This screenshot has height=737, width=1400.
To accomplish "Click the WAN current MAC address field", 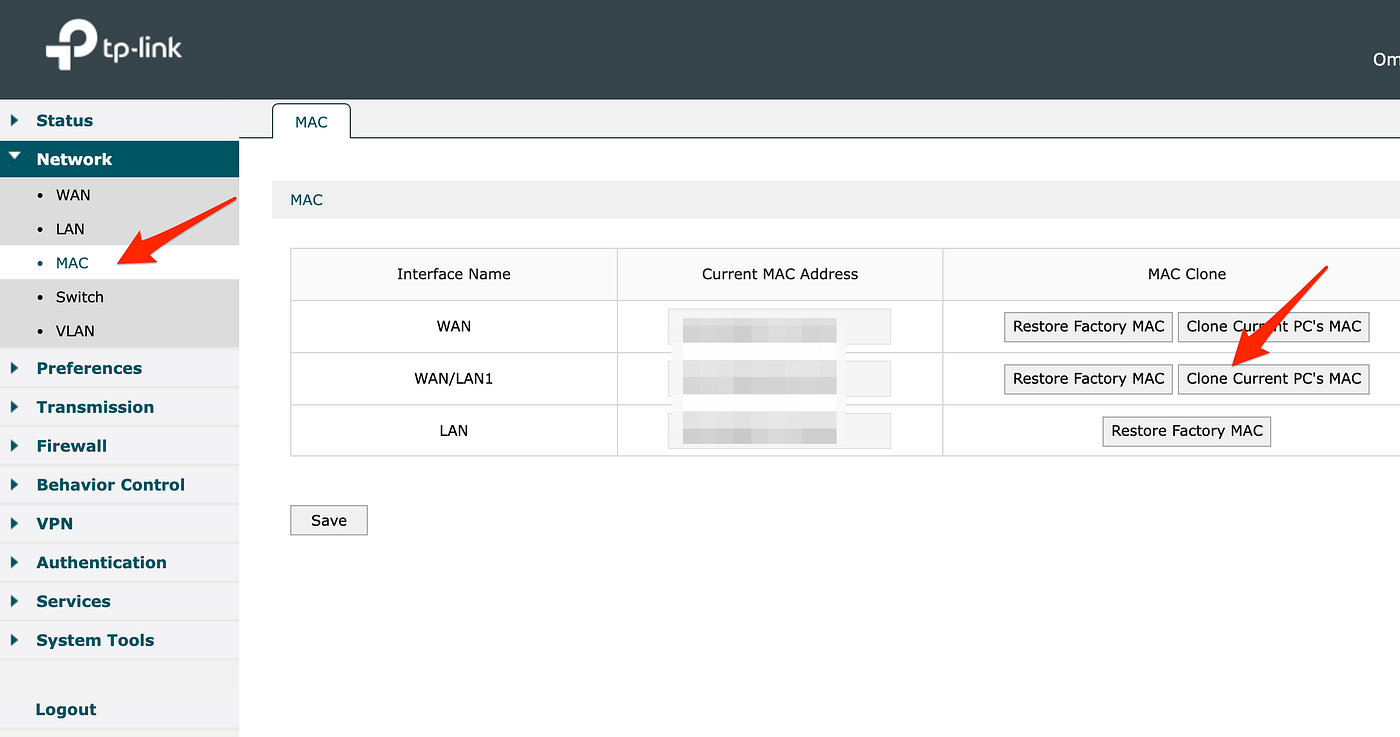I will 779,327.
